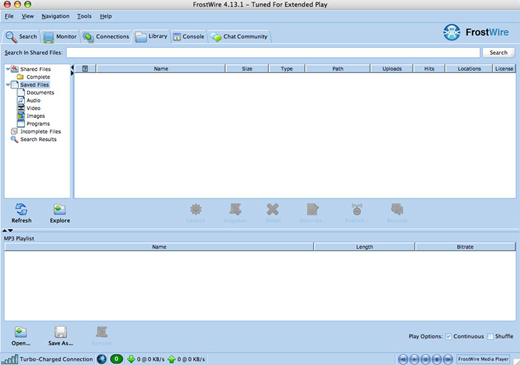
Task: Click the Save As playlist icon
Action: point(61,332)
